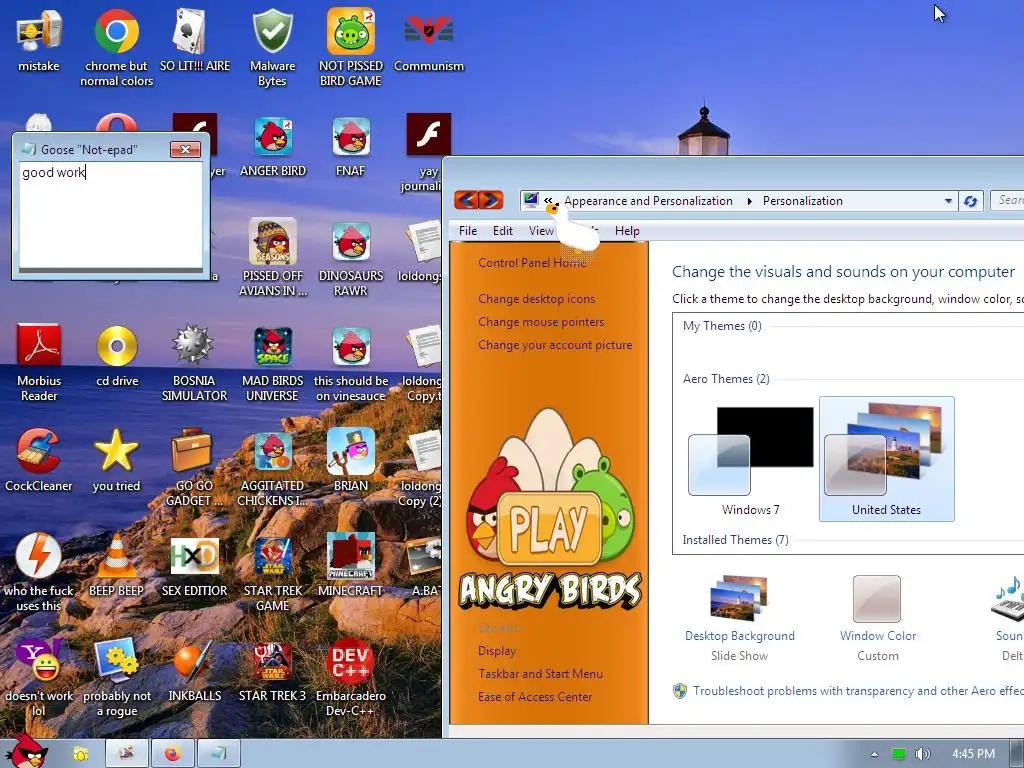Launch the INKBALLS desktop icon

pos(194,670)
